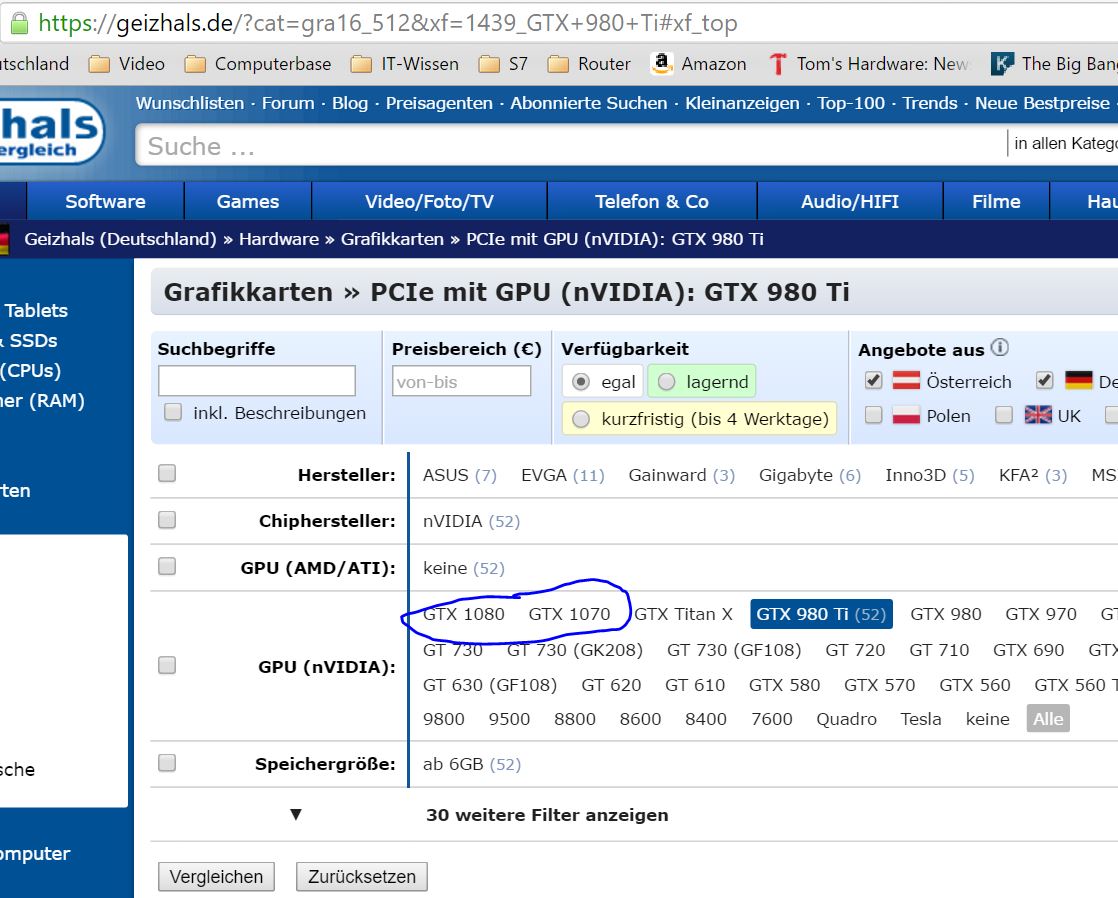
Task: Click the Österreich flag icon
Action: [x=906, y=381]
